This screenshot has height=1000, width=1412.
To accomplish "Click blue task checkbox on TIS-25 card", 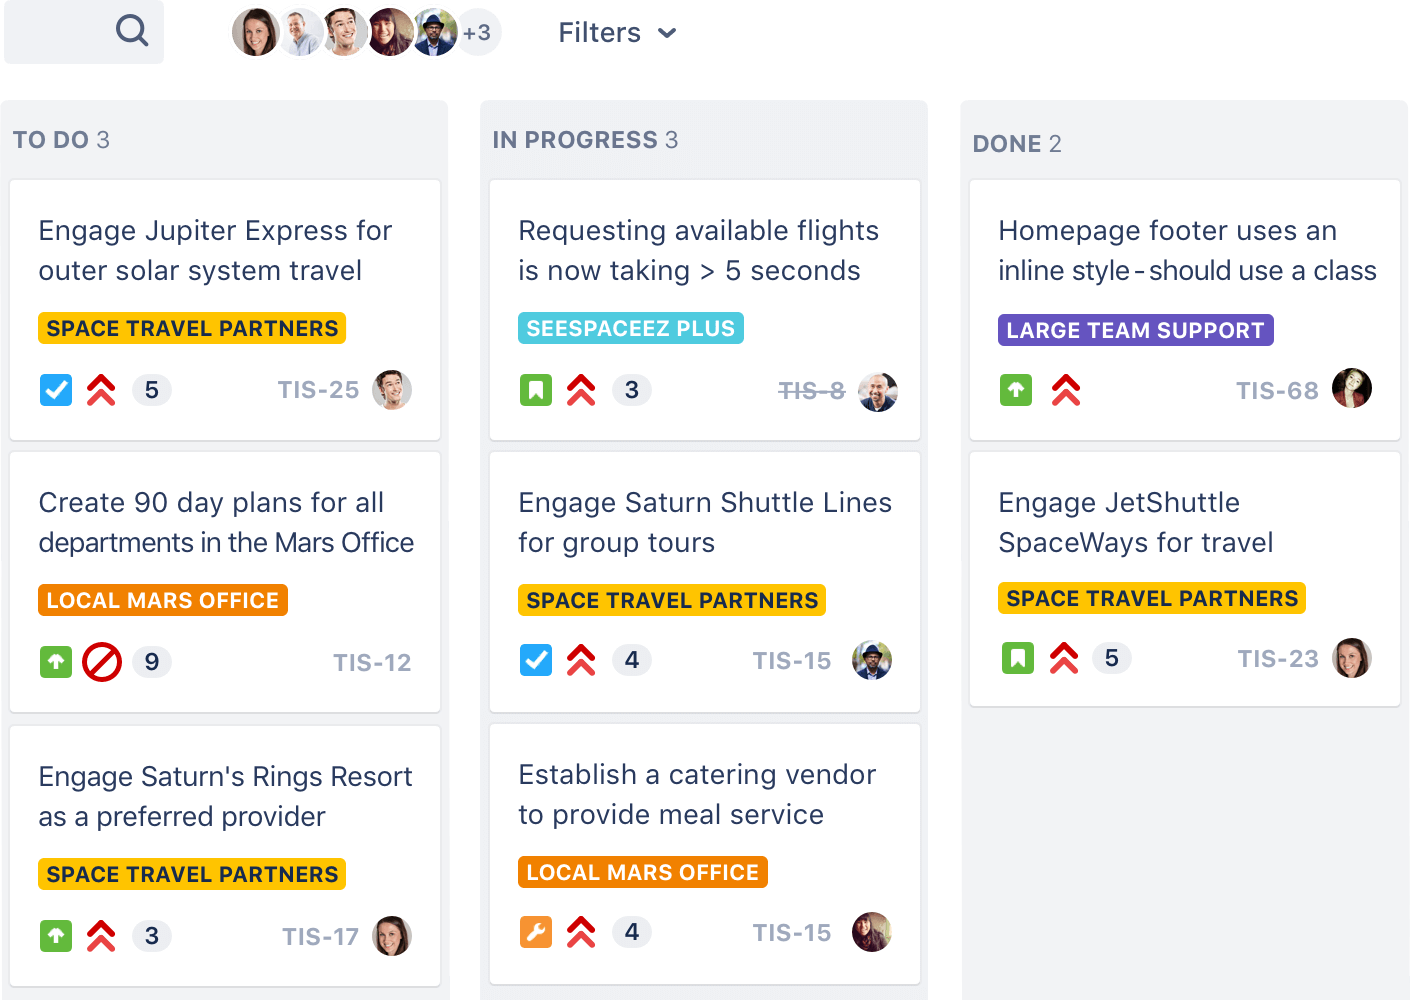I will coord(56,390).
